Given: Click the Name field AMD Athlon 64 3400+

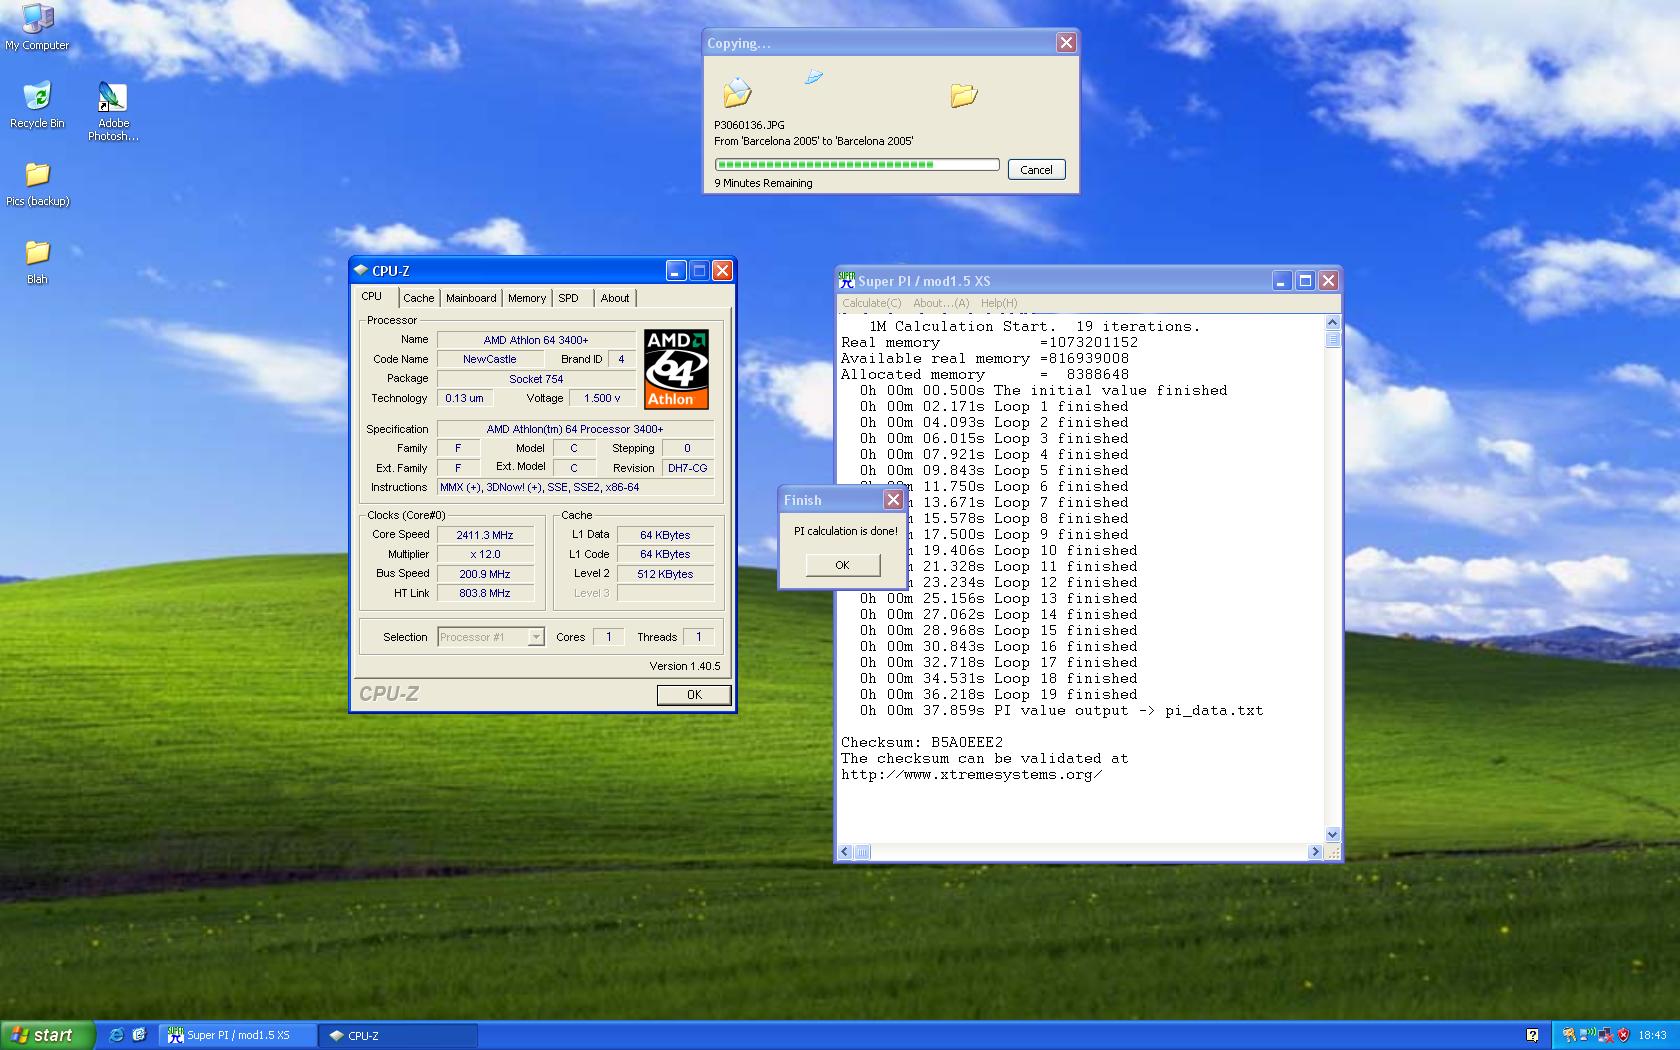Looking at the screenshot, I should coord(536,340).
